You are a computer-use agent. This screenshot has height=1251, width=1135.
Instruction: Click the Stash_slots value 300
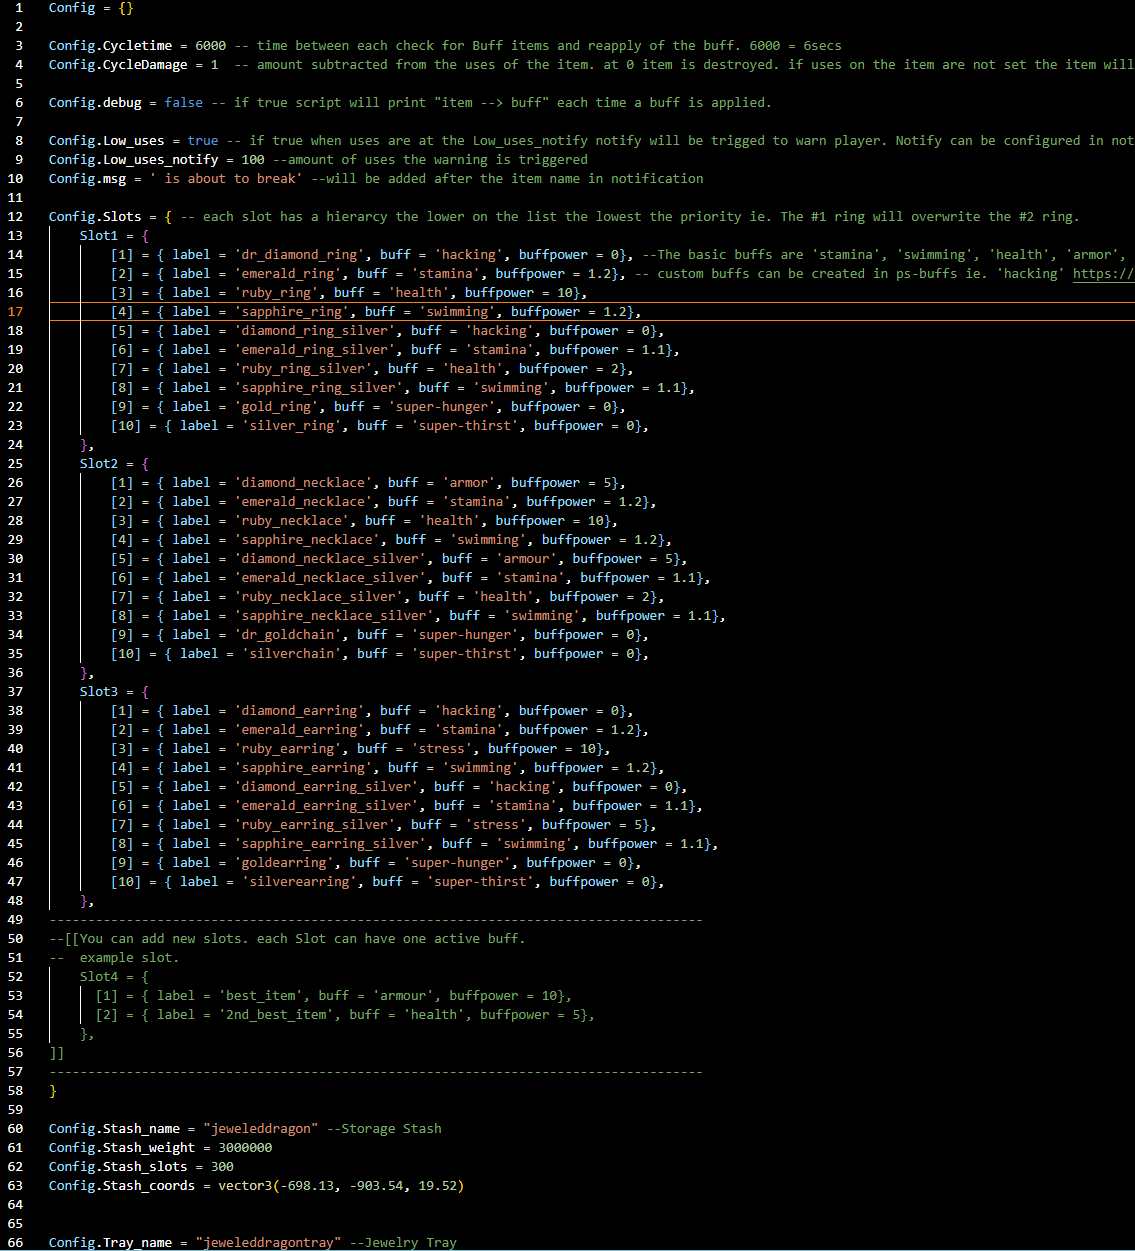222,1167
